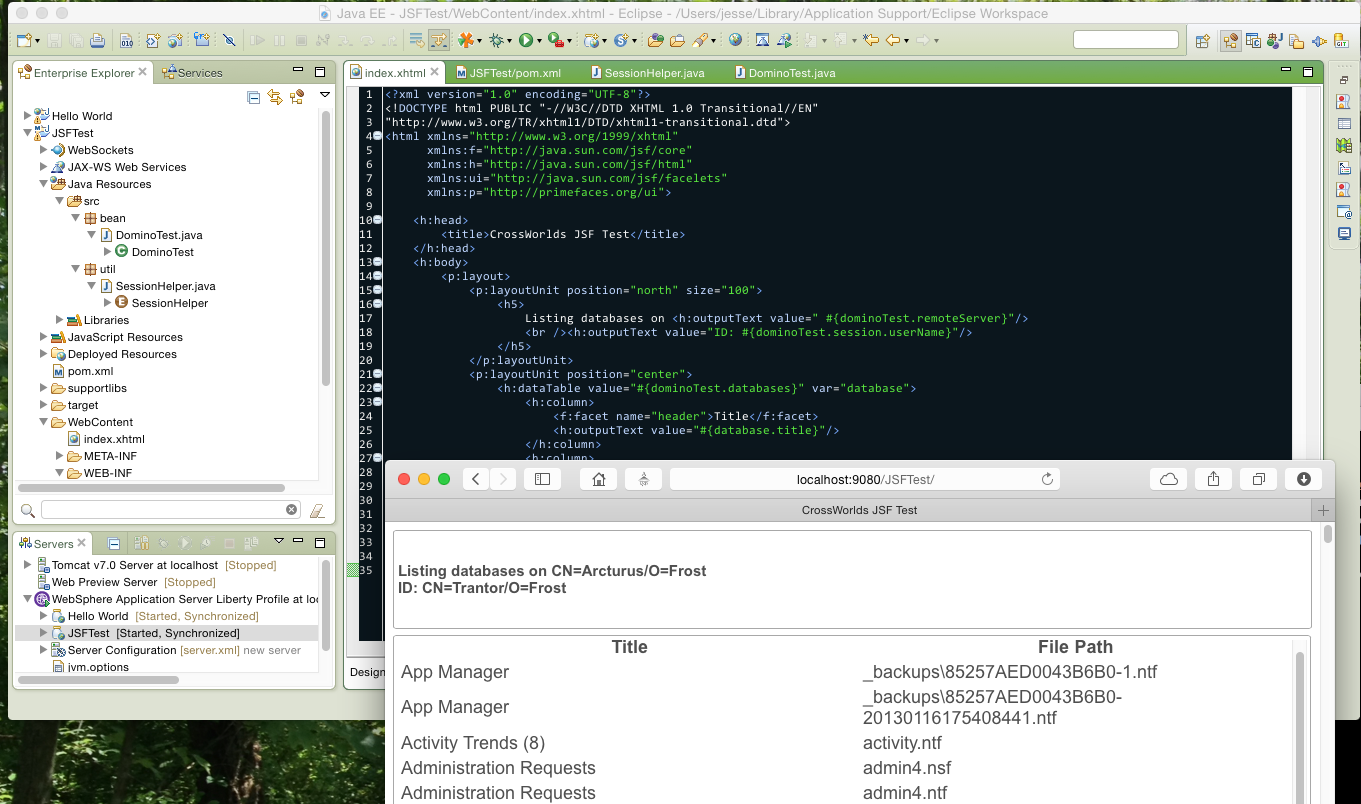1361x804 pixels.
Task: Collapse the Java Resources tree node
Action: point(43,184)
